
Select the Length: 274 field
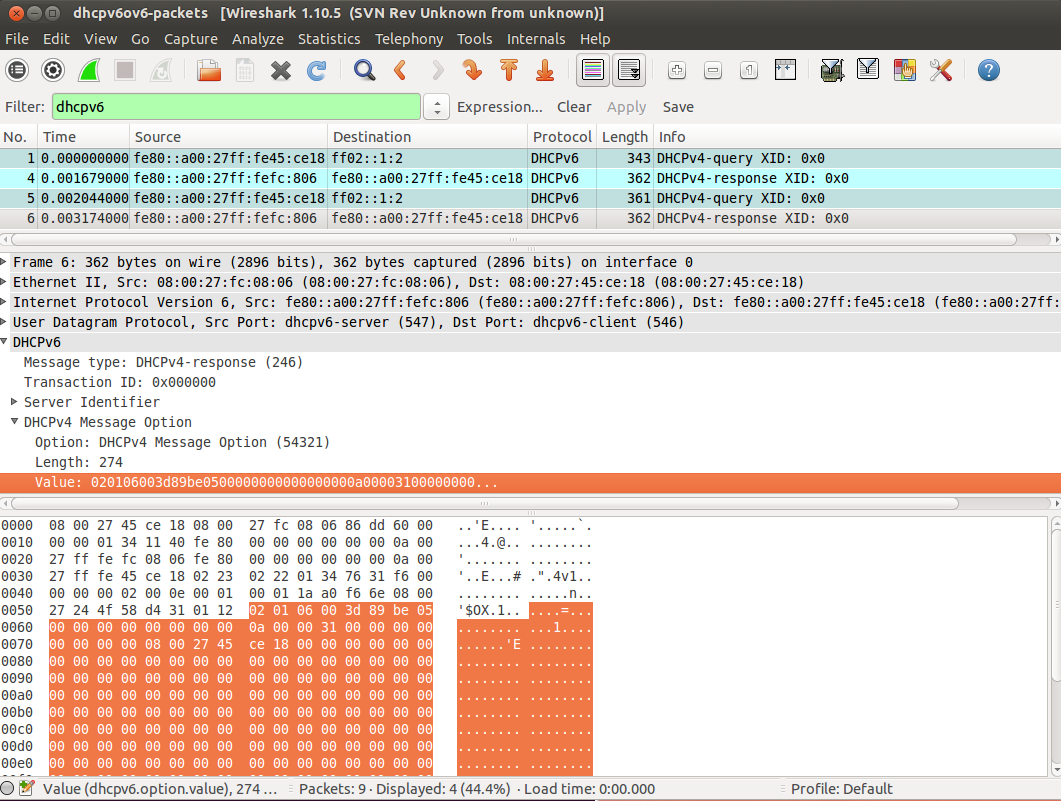click(78, 462)
